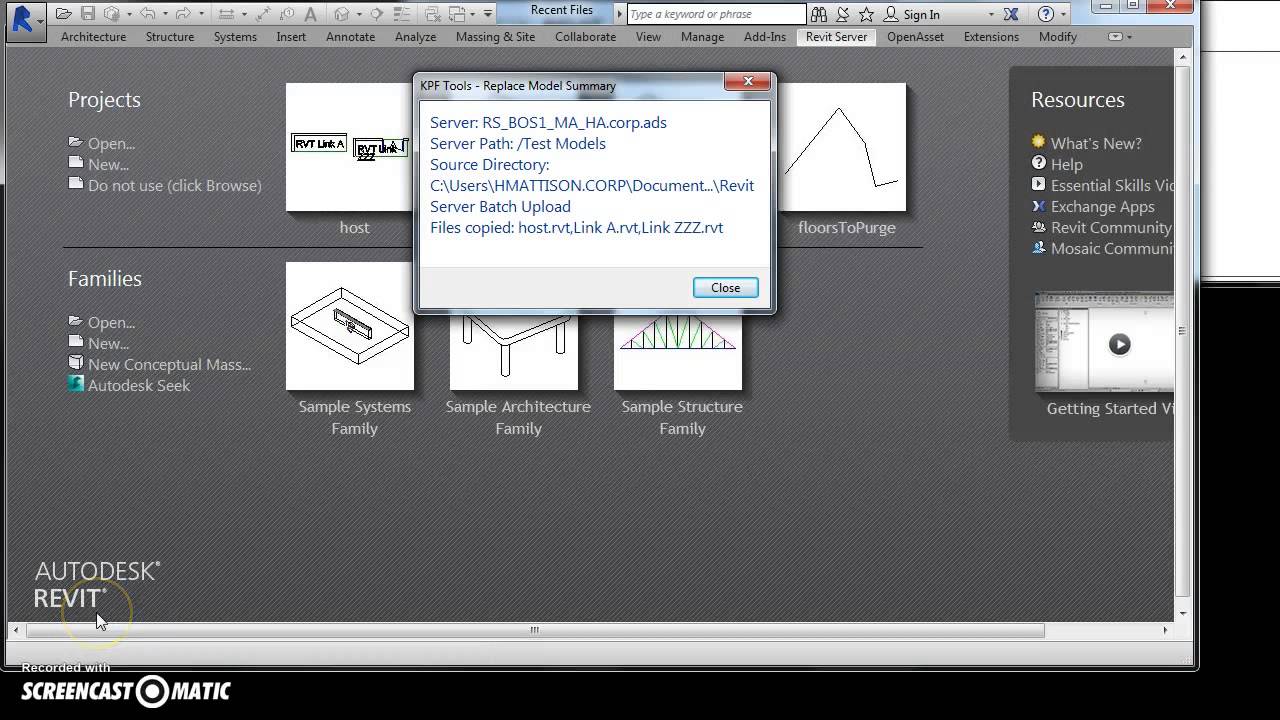
Task: Click Do not use (click Browse) template
Action: tap(175, 185)
